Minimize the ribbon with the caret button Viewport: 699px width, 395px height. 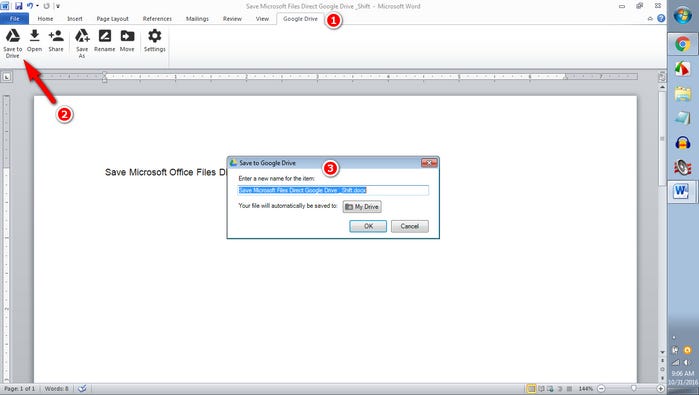[650, 19]
